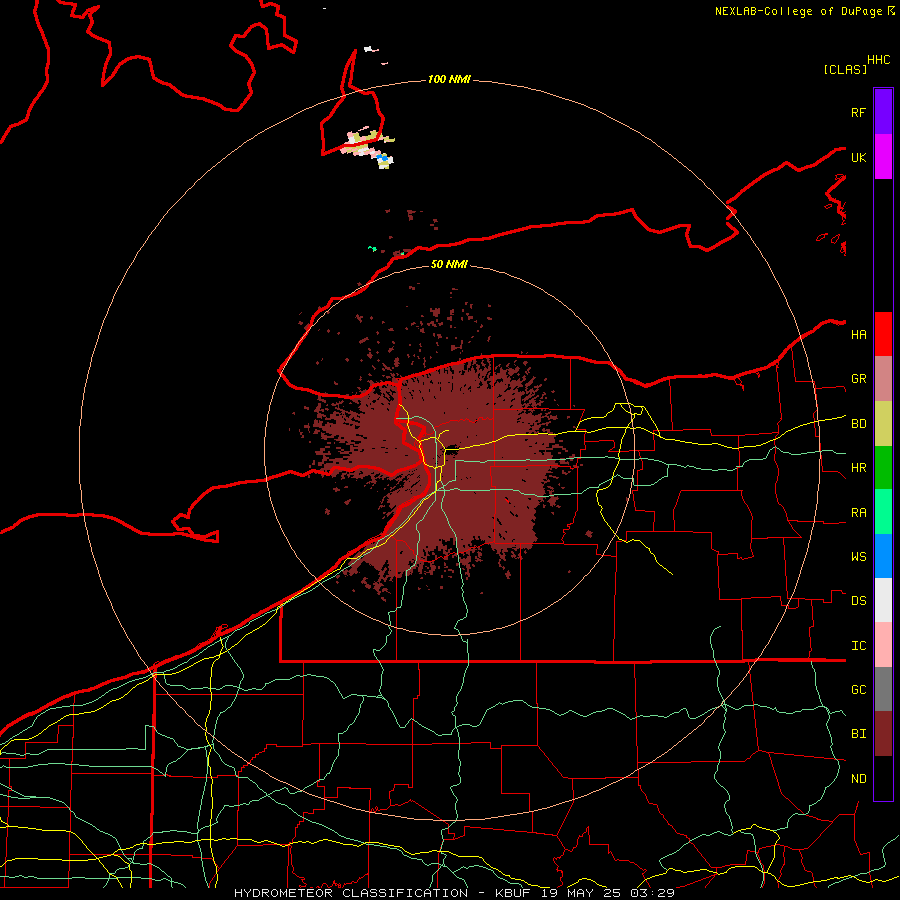Click the '03:29' timestamp text
This screenshot has width=900, height=900.
point(651,893)
